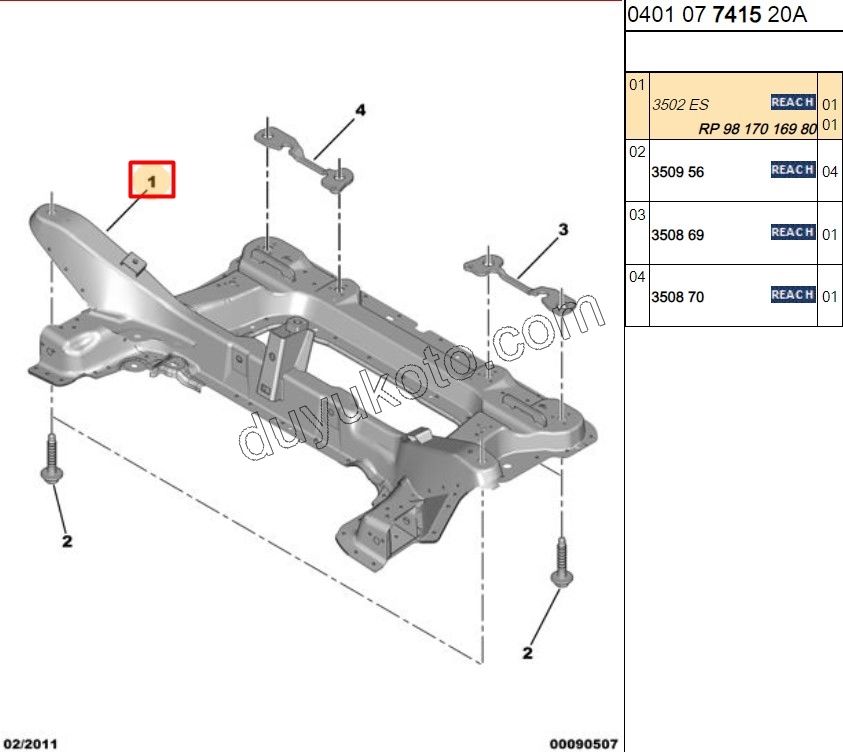Click the REACH badge for 3502 ES

(x=792, y=102)
